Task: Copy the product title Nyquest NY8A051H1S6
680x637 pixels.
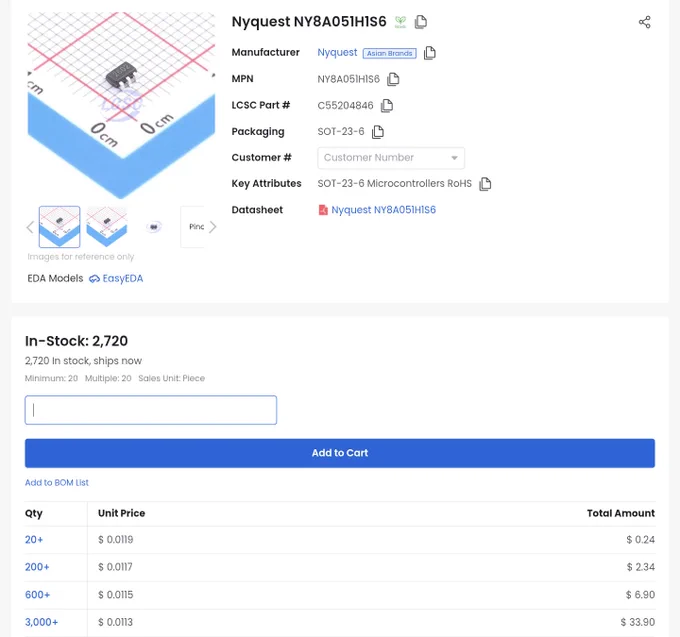Action: click(x=421, y=22)
